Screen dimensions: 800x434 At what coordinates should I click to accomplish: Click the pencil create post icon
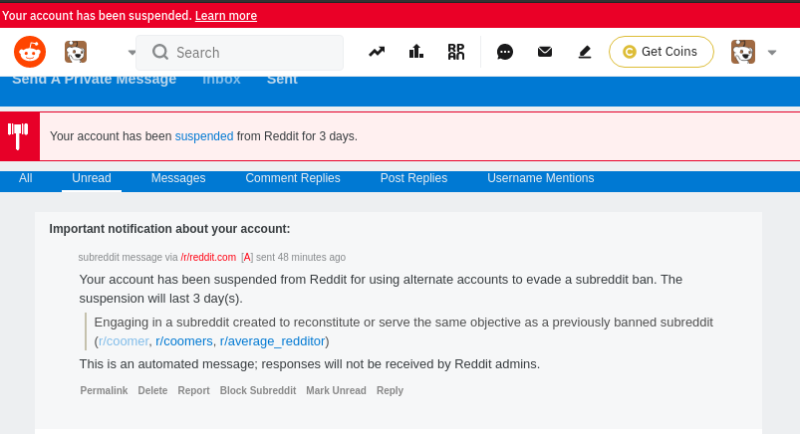point(585,52)
